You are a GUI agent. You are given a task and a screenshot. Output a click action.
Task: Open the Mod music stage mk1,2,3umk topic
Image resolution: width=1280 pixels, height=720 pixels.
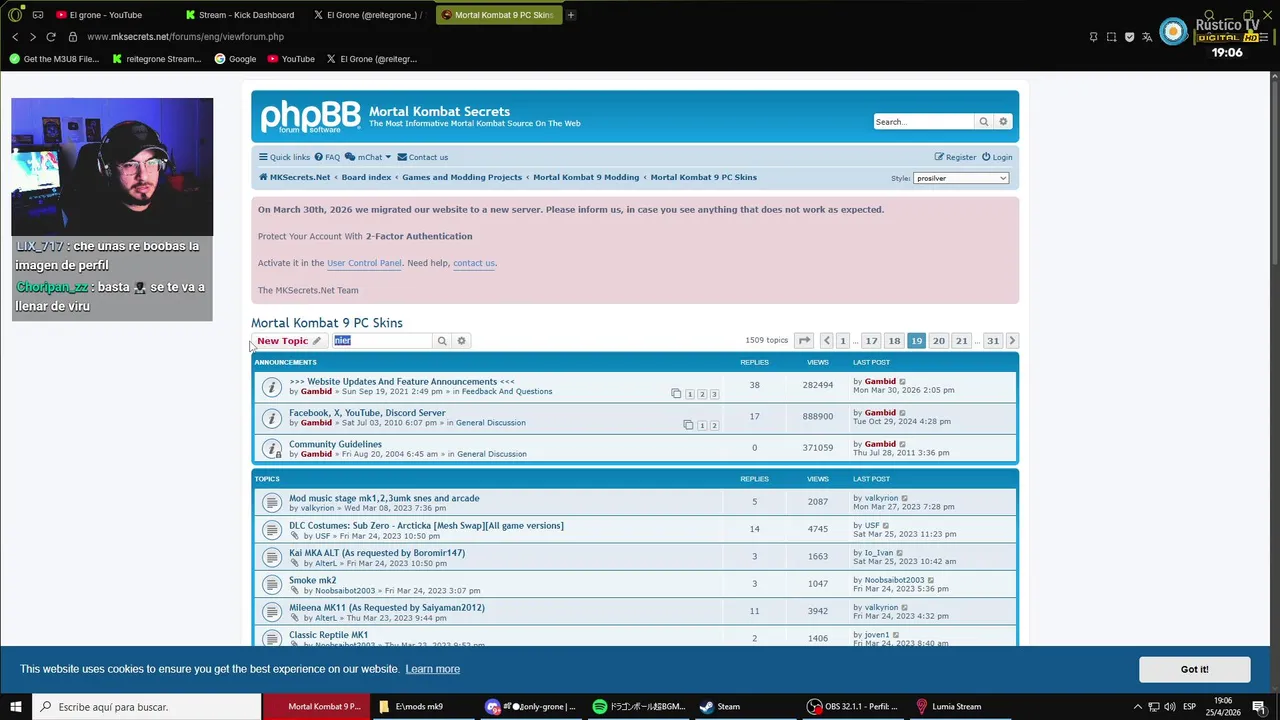coord(384,498)
